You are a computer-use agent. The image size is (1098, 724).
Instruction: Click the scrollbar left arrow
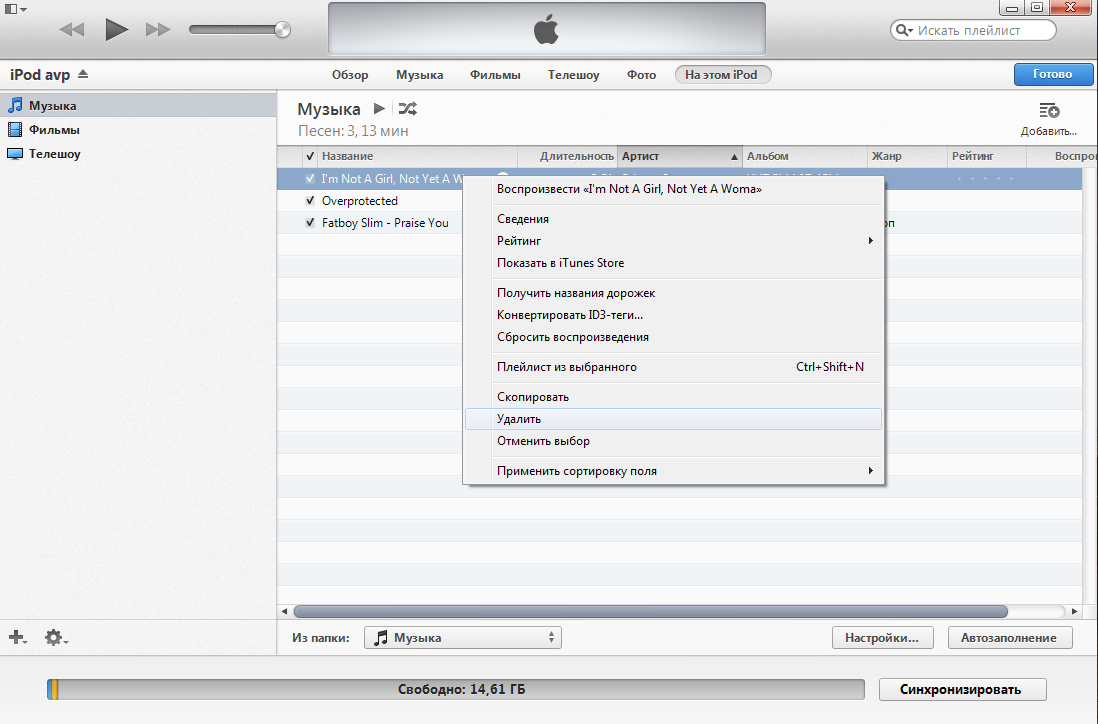pyautogui.click(x=284, y=611)
